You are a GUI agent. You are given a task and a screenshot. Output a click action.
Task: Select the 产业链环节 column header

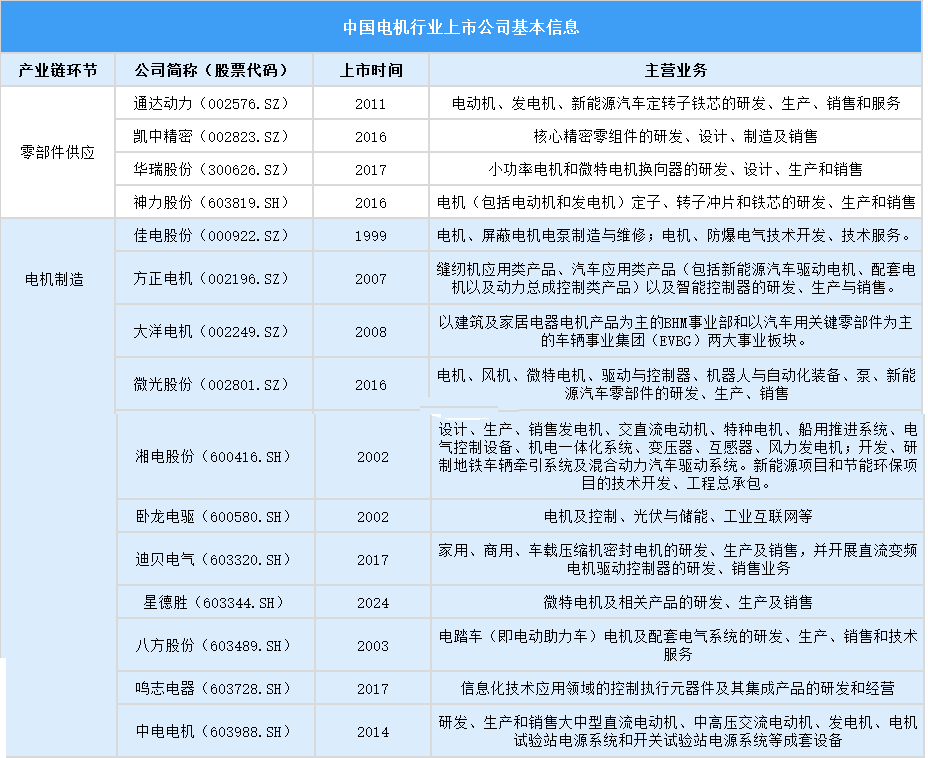pos(57,71)
